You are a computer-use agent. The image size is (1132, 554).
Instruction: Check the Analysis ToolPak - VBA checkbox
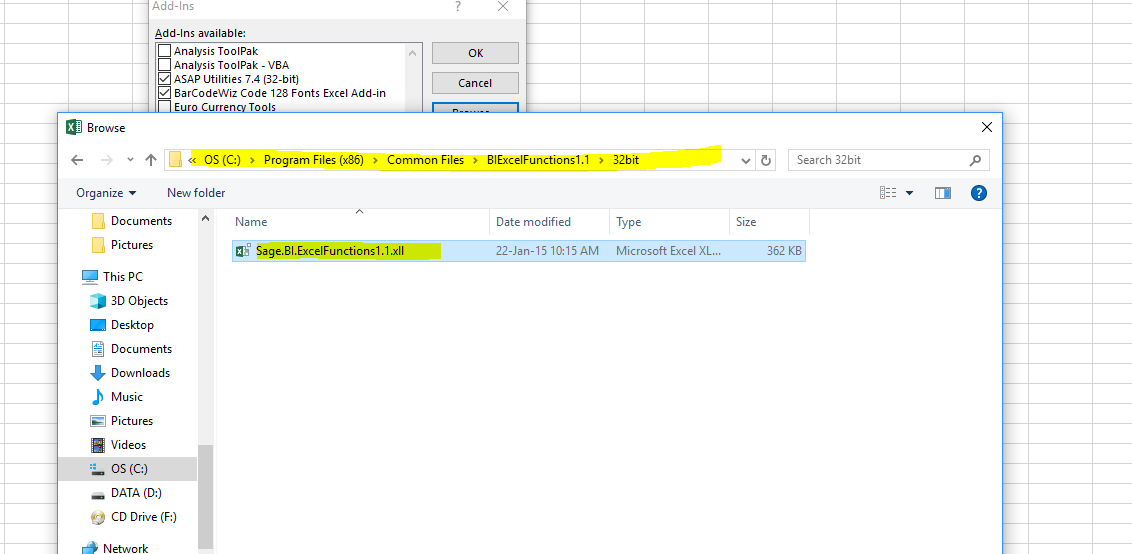point(165,65)
